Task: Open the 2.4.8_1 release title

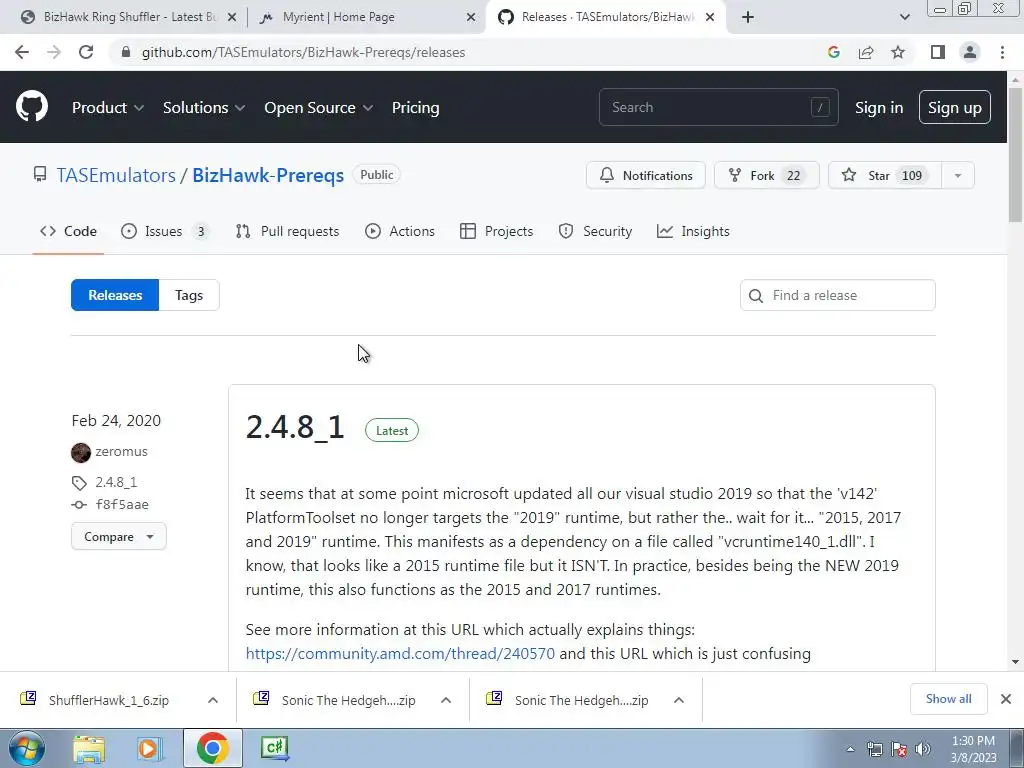Action: pyautogui.click(x=295, y=428)
